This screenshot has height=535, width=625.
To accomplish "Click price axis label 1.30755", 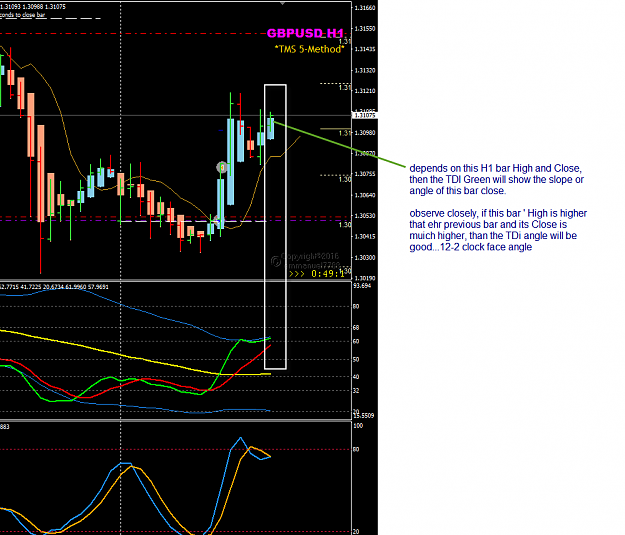I will 365,174.
